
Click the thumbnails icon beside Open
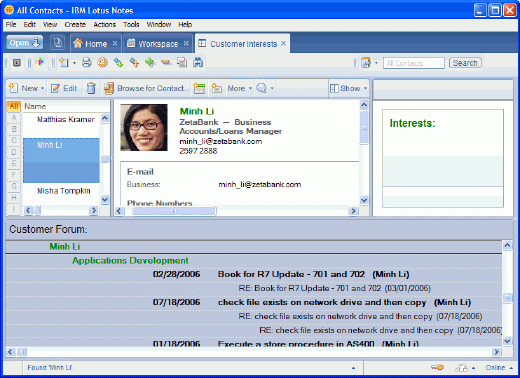pyautogui.click(x=58, y=43)
